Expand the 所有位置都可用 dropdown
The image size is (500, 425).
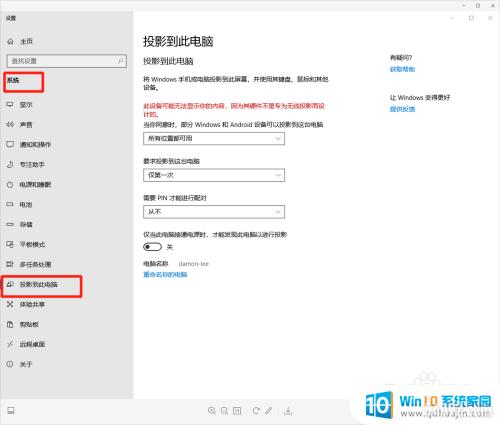pos(214,139)
